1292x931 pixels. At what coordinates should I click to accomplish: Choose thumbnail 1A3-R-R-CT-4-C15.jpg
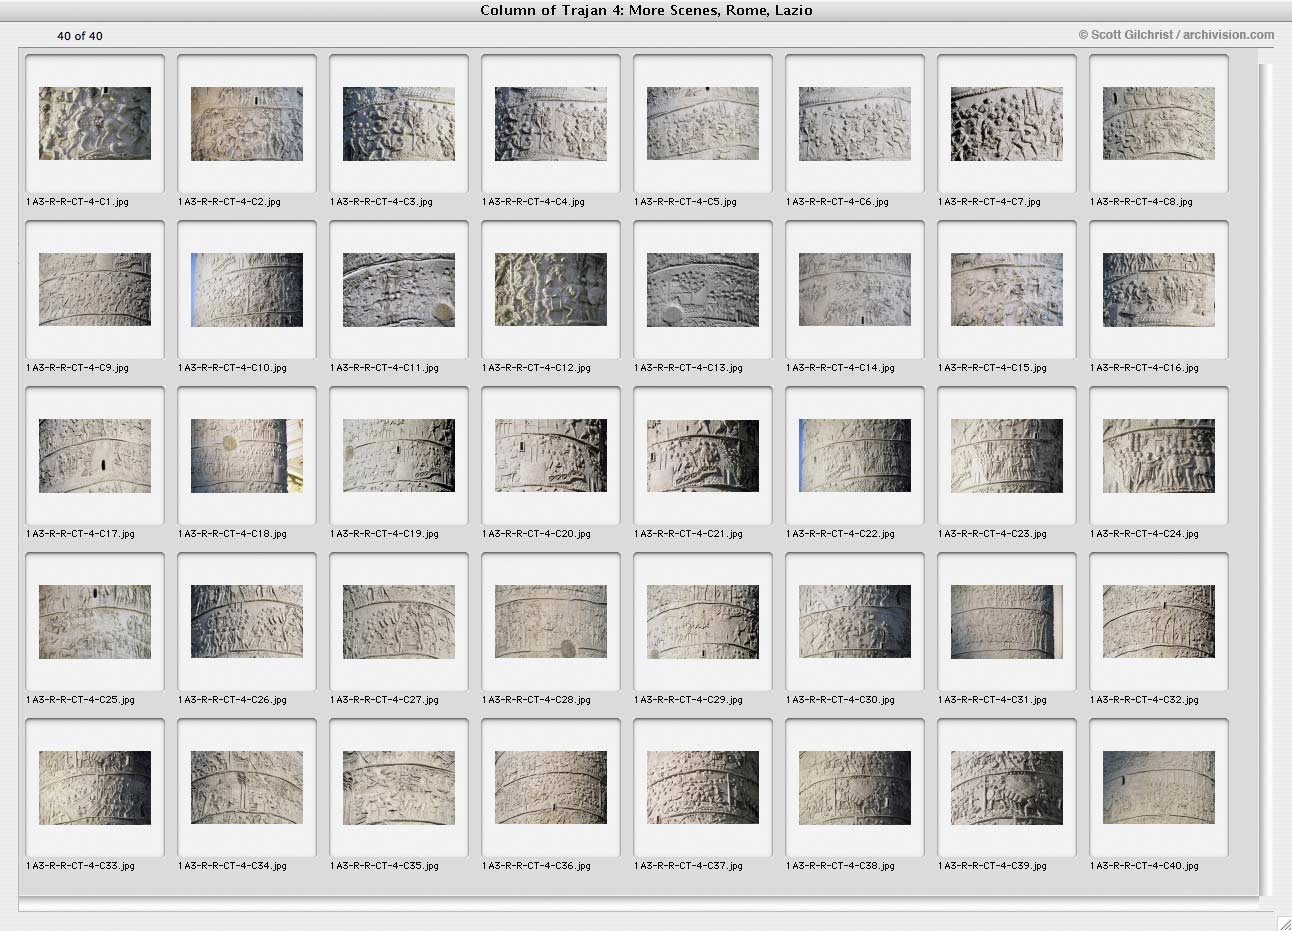tap(1007, 289)
